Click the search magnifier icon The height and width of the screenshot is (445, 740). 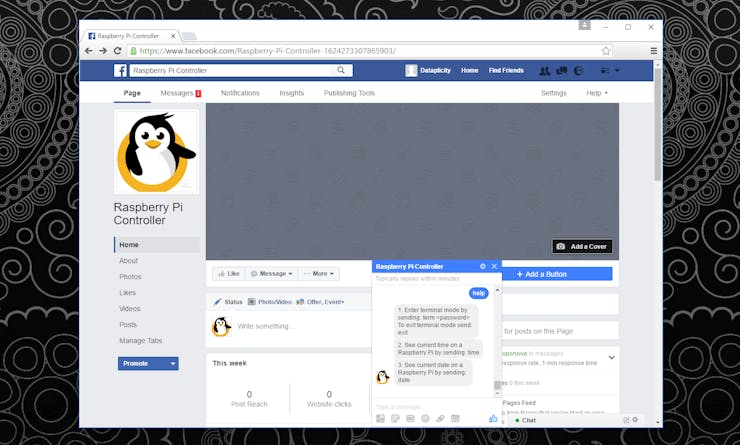[x=341, y=70]
